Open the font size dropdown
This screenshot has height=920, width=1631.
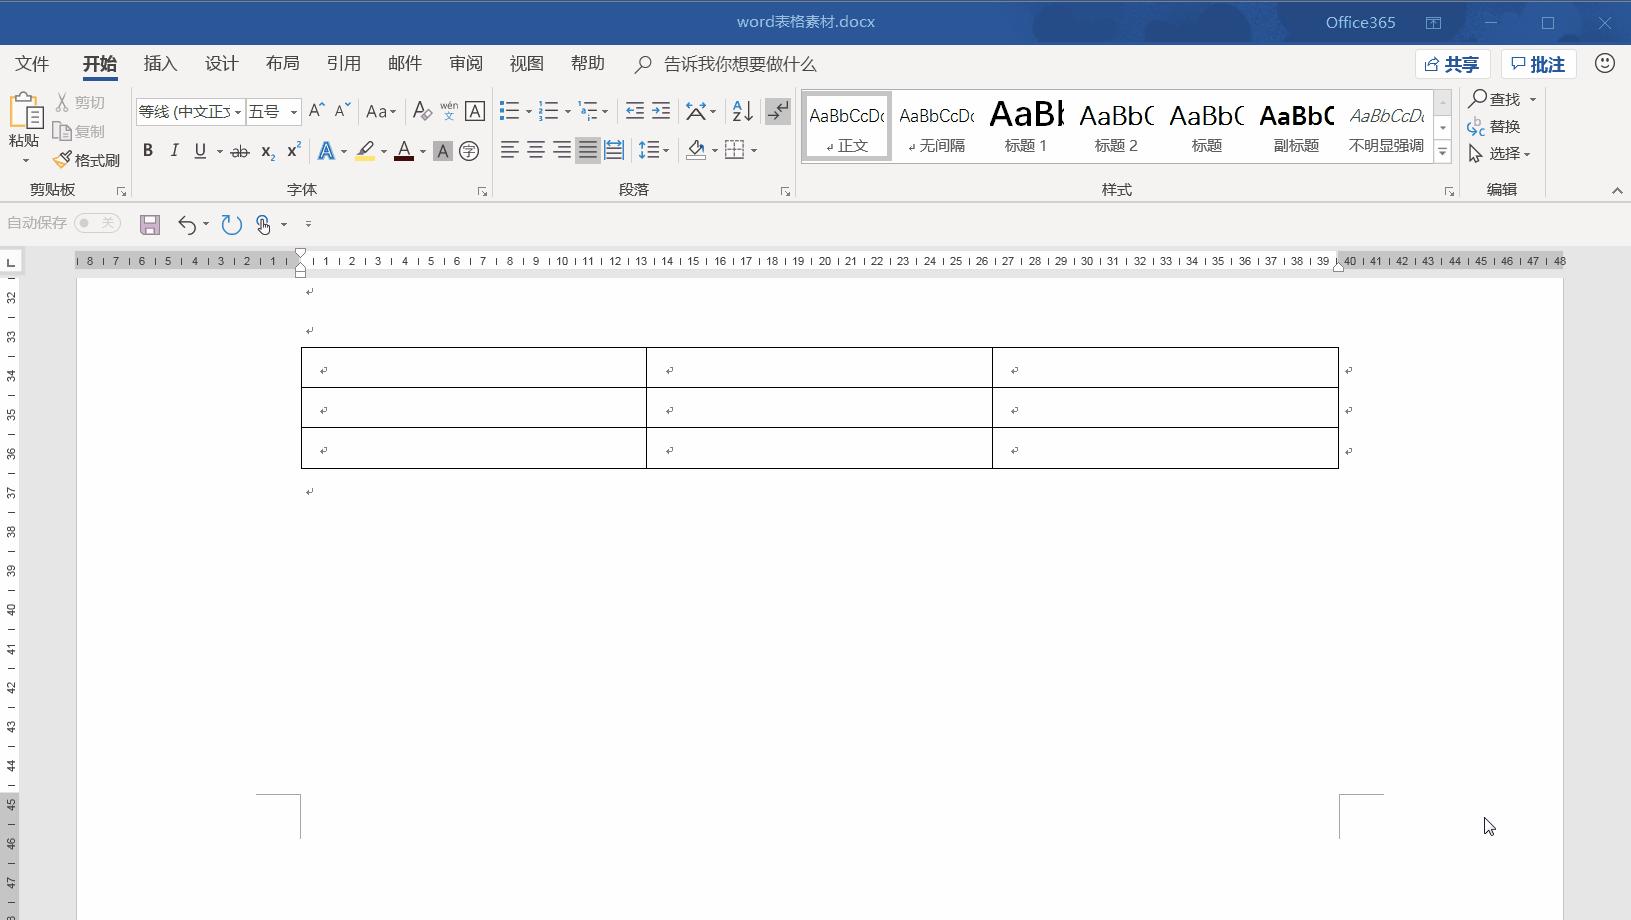coord(293,112)
